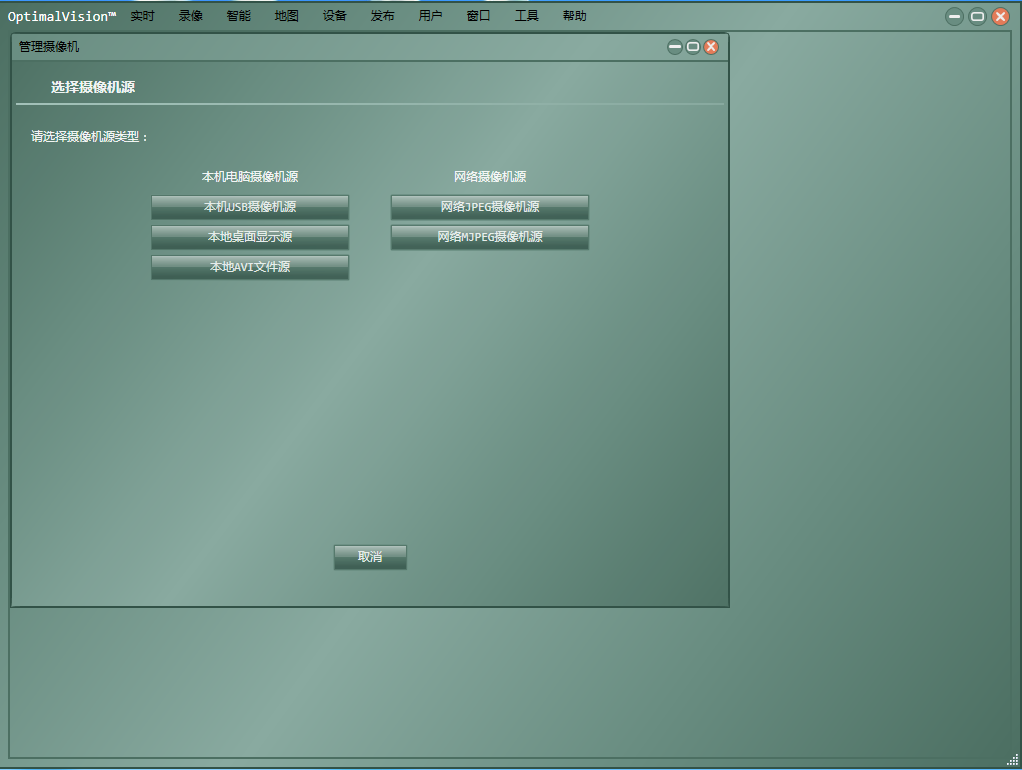
Task: Choose the 网络MJPEG摄像机源 button
Action: [490, 237]
